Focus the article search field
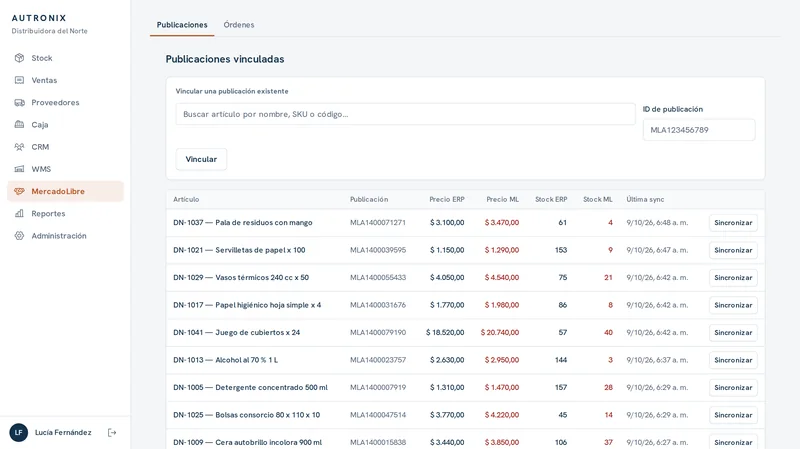800x449 pixels. click(406, 114)
